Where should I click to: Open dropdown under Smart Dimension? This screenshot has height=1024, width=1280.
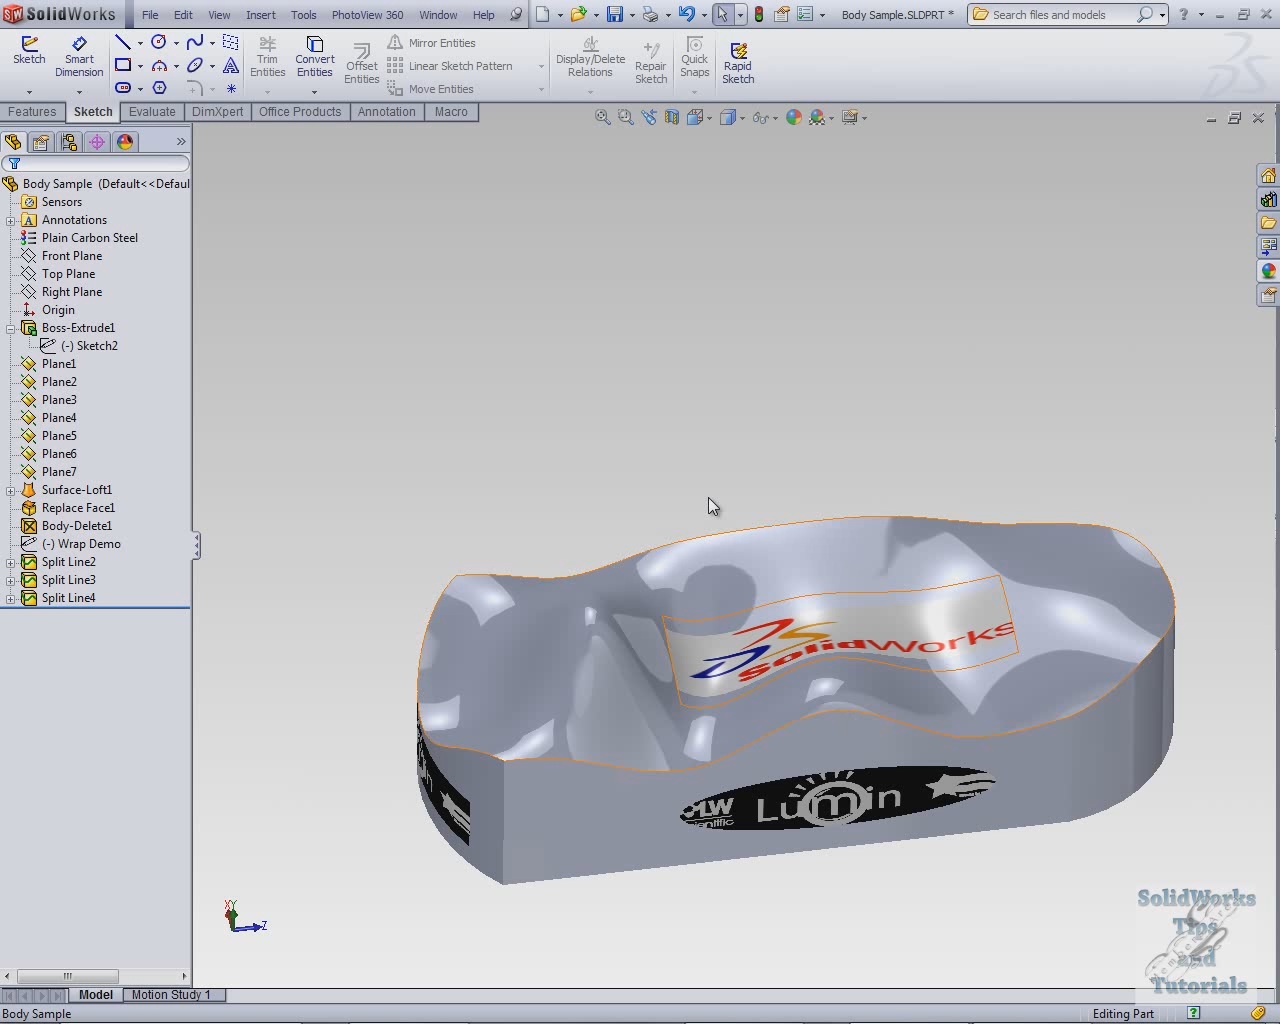pyautogui.click(x=79, y=91)
